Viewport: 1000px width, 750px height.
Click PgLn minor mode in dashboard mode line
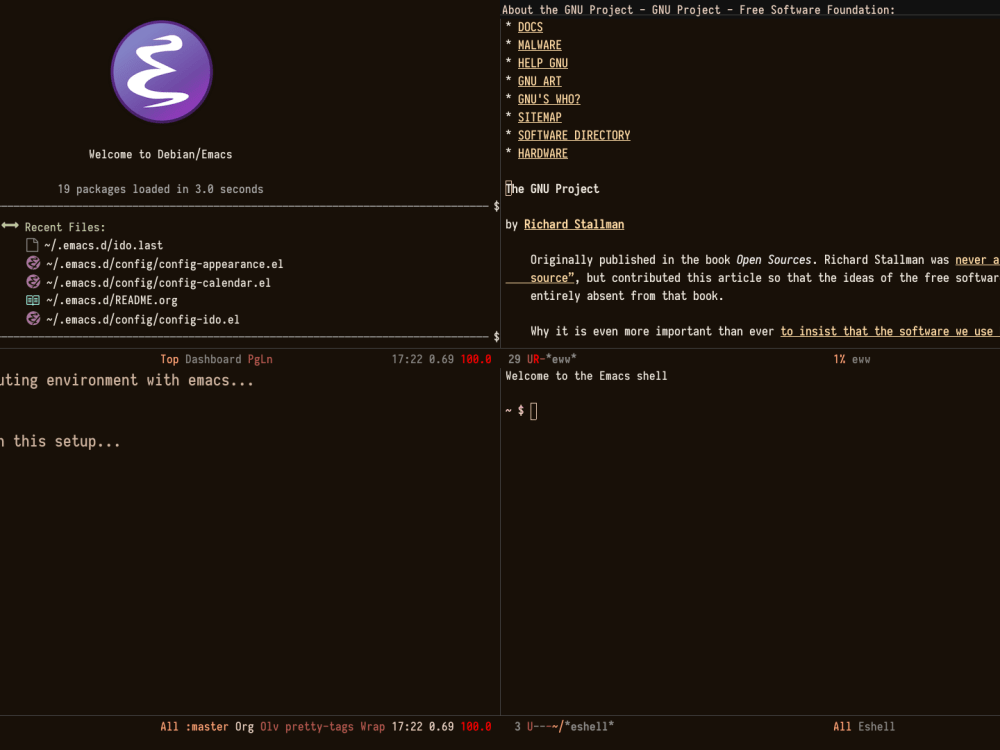tap(260, 359)
